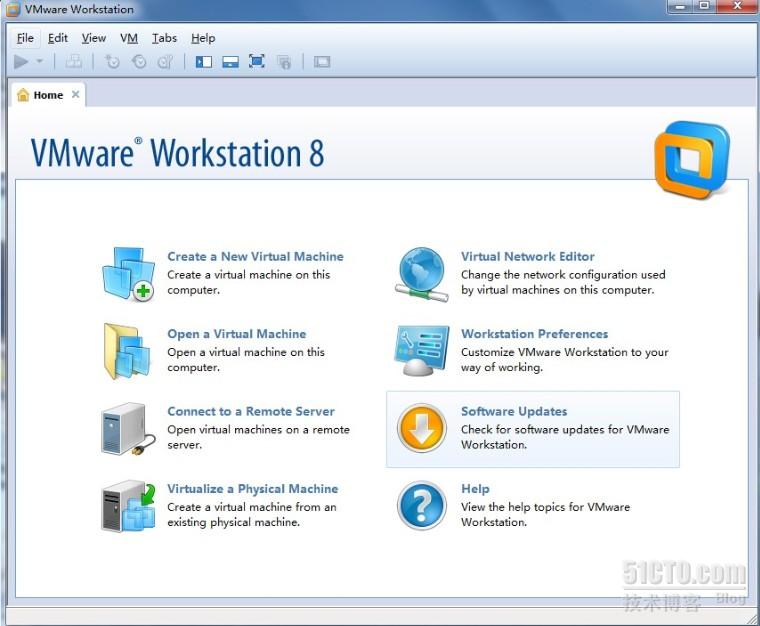
Task: Open the Tabs menu
Action: 164,38
